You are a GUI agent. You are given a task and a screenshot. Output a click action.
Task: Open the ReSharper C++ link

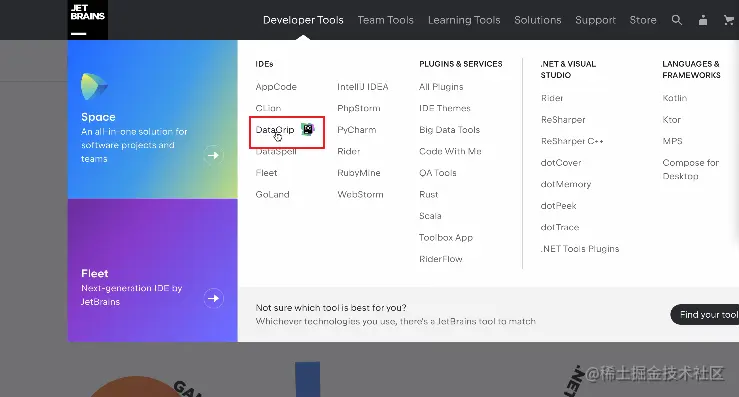click(572, 141)
